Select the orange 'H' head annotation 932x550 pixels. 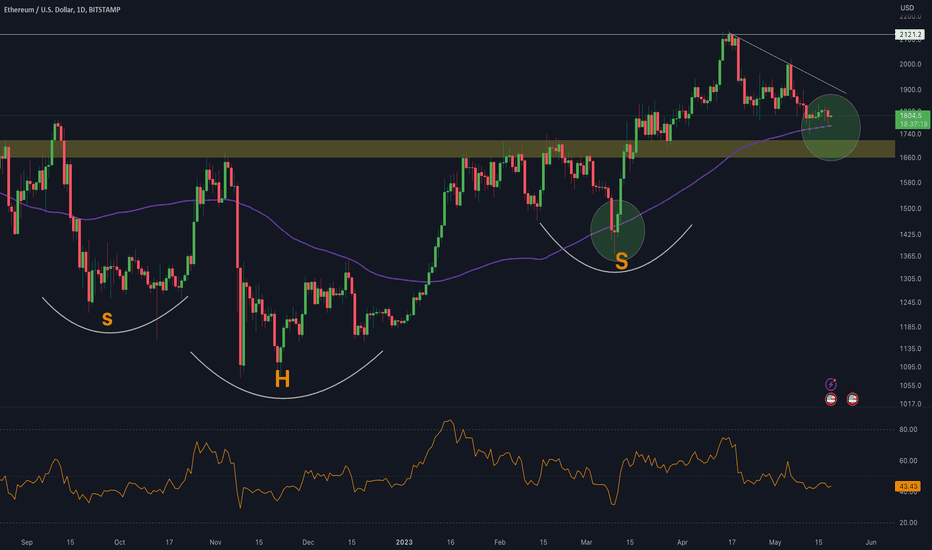coord(282,379)
